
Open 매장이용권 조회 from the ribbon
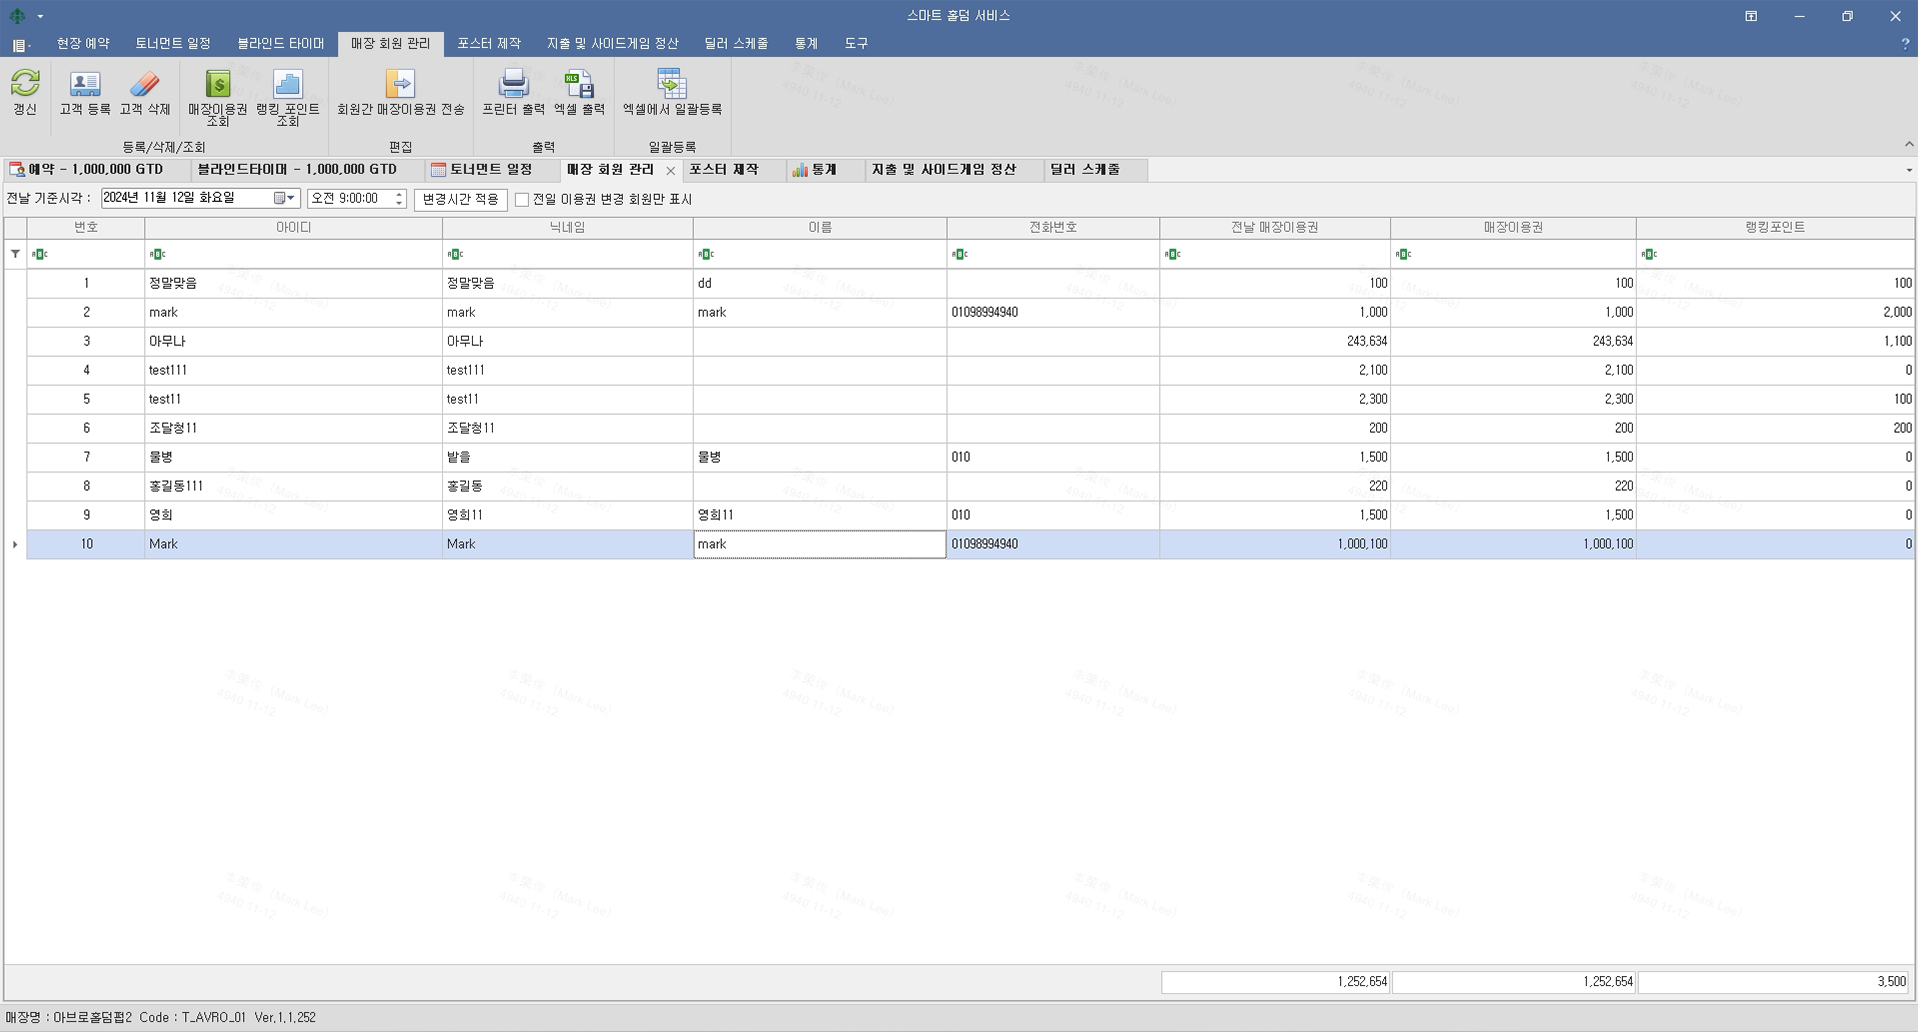[x=217, y=84]
